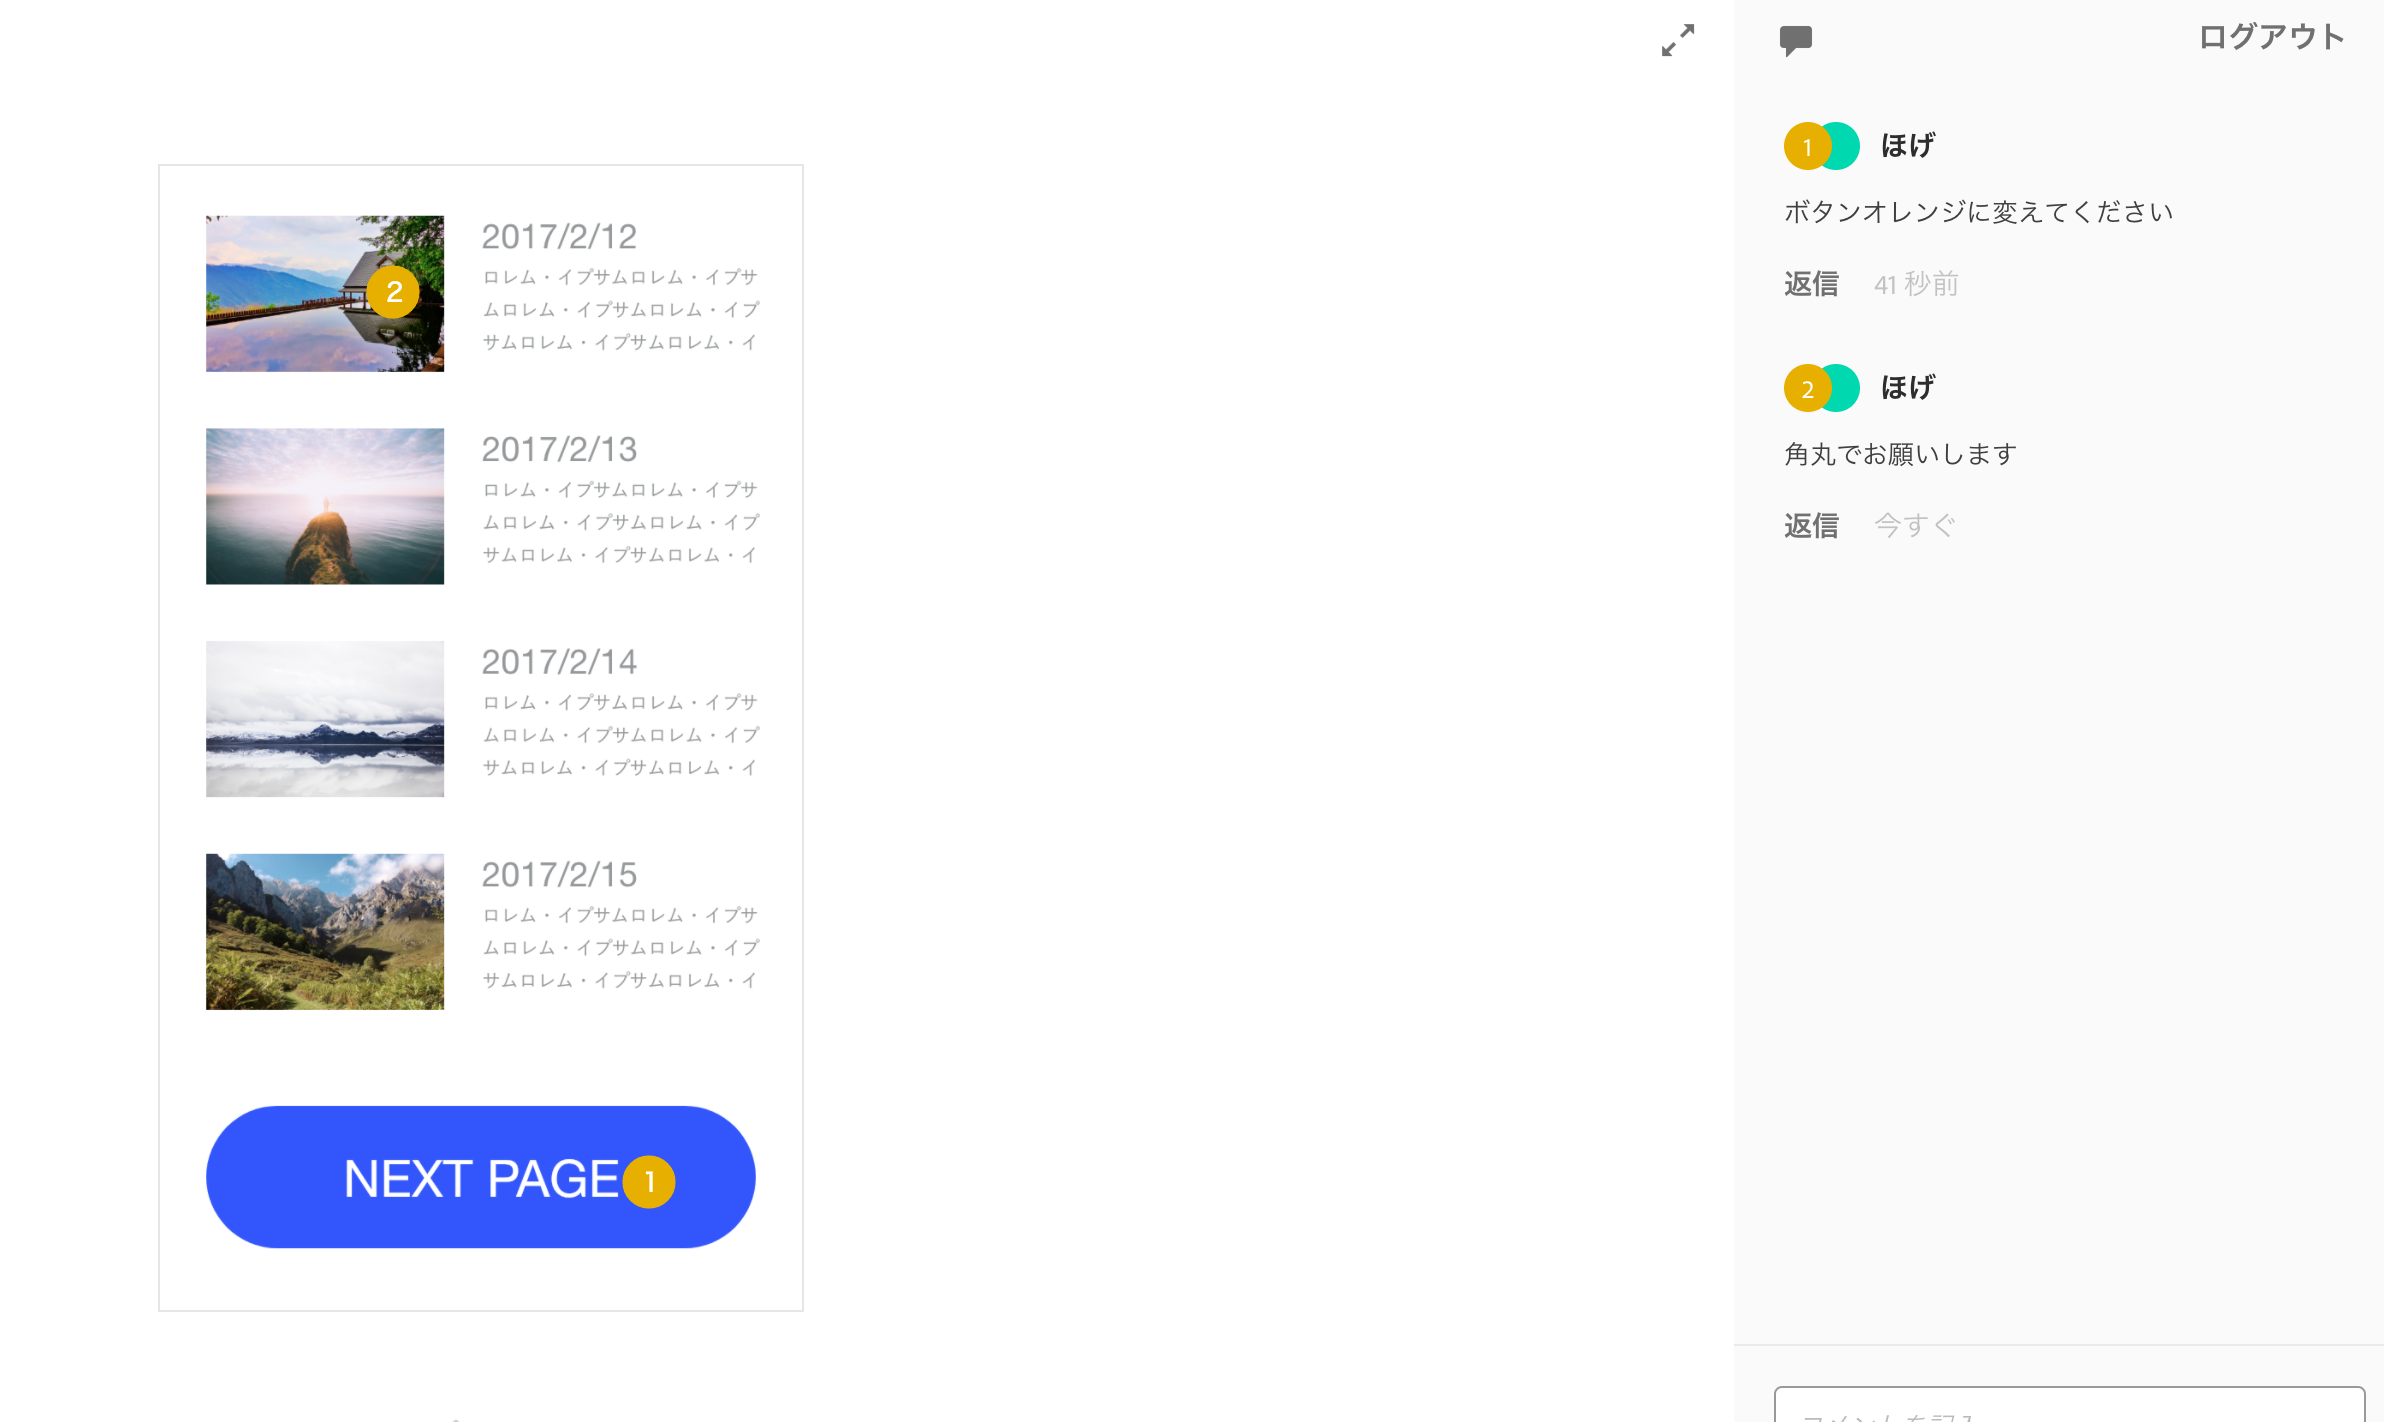Click the ログアウト logout link

coord(2271,37)
